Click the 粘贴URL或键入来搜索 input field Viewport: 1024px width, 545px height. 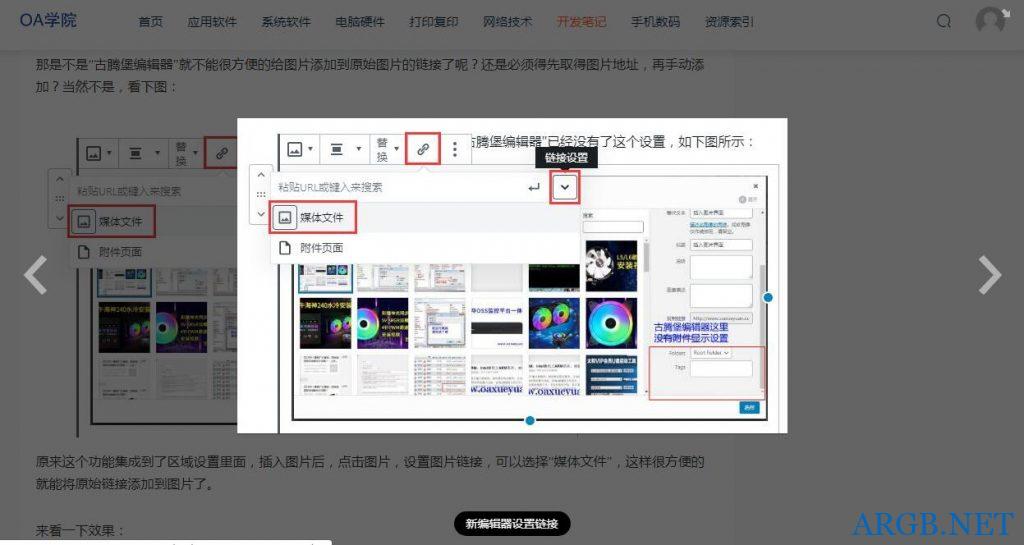(398, 187)
